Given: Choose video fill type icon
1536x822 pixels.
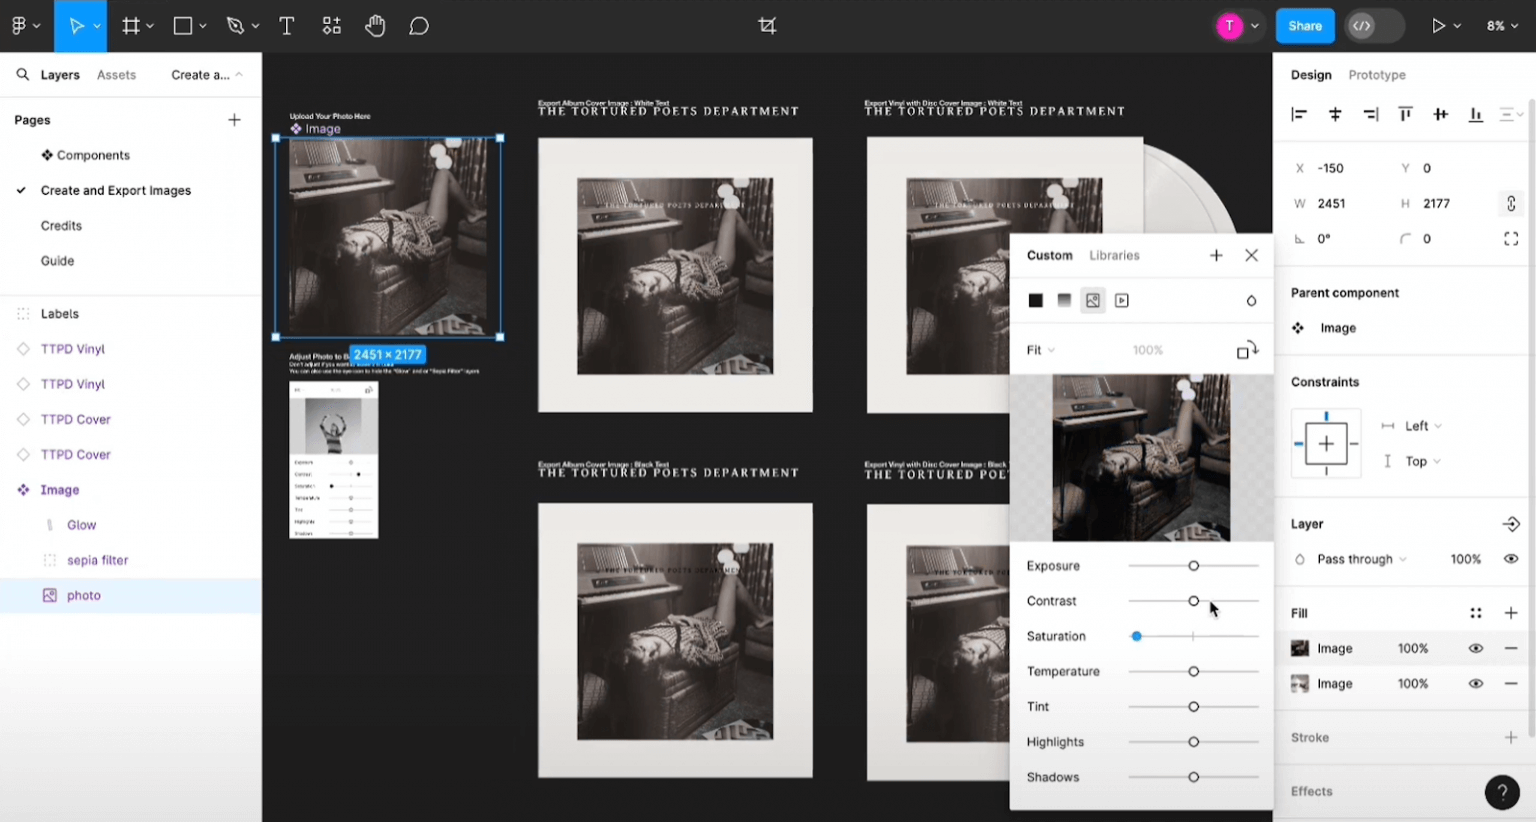Looking at the screenshot, I should [x=1122, y=301].
